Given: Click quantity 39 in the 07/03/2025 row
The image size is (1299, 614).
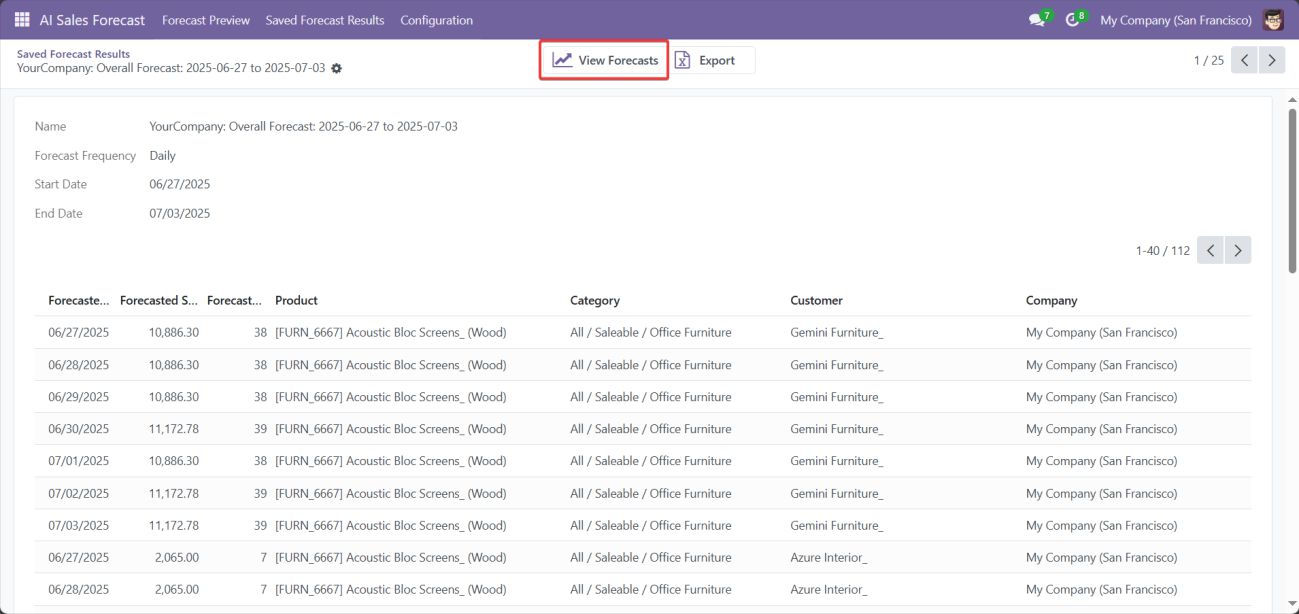Looking at the screenshot, I should (260, 525).
